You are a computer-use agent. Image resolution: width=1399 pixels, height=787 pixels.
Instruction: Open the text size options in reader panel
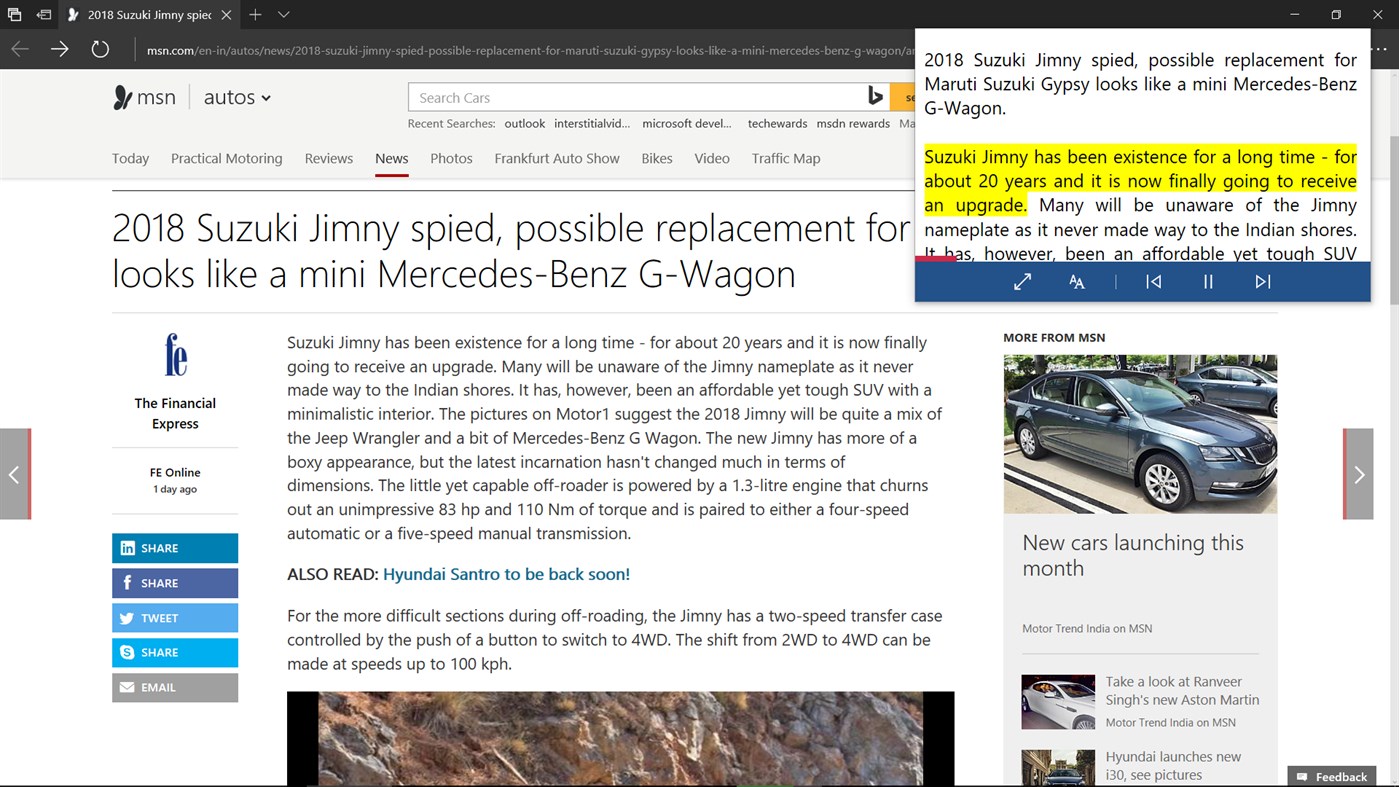click(1077, 282)
